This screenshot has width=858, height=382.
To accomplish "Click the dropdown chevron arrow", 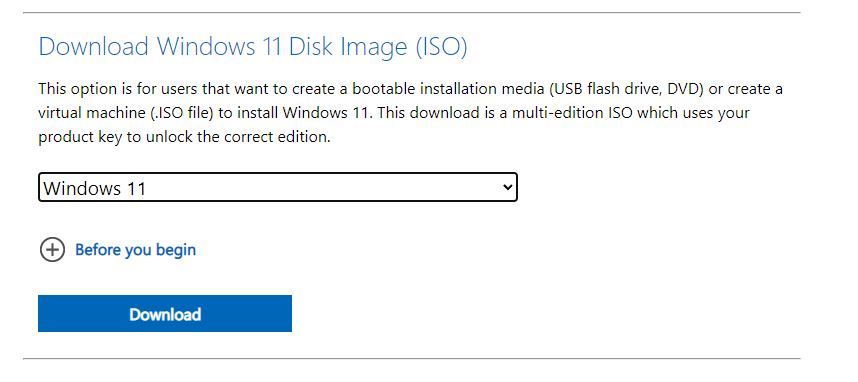I will (x=507, y=188).
